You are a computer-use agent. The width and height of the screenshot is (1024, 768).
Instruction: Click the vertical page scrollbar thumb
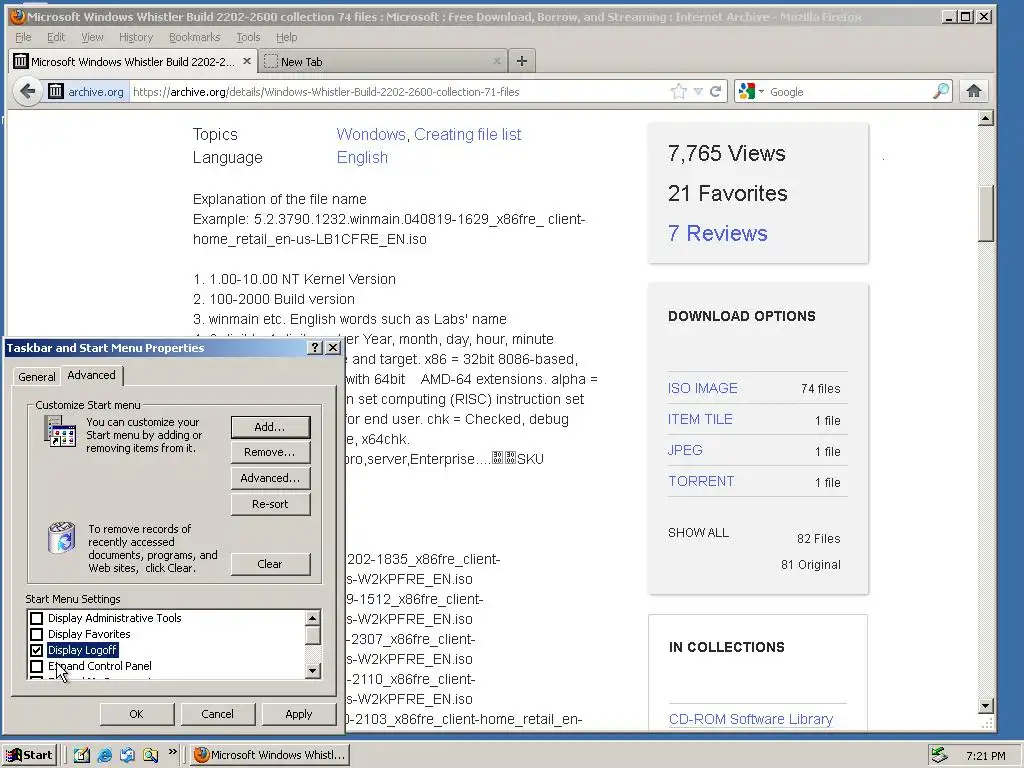coord(986,214)
